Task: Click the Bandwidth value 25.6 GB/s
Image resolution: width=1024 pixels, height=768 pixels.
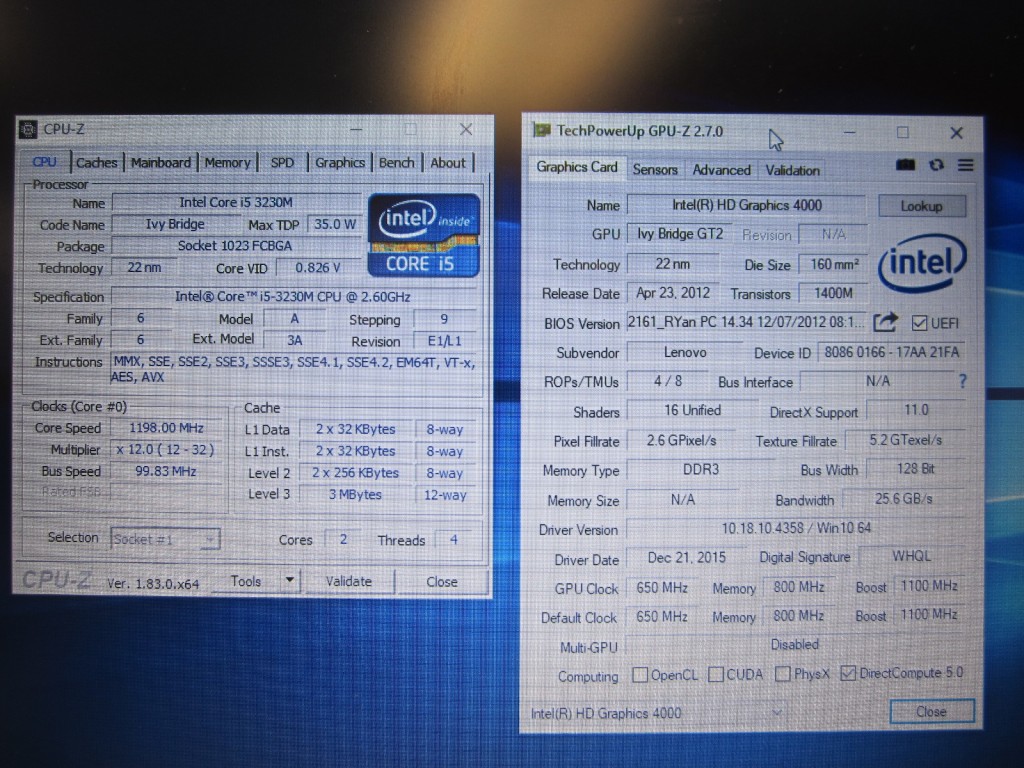Action: point(904,499)
